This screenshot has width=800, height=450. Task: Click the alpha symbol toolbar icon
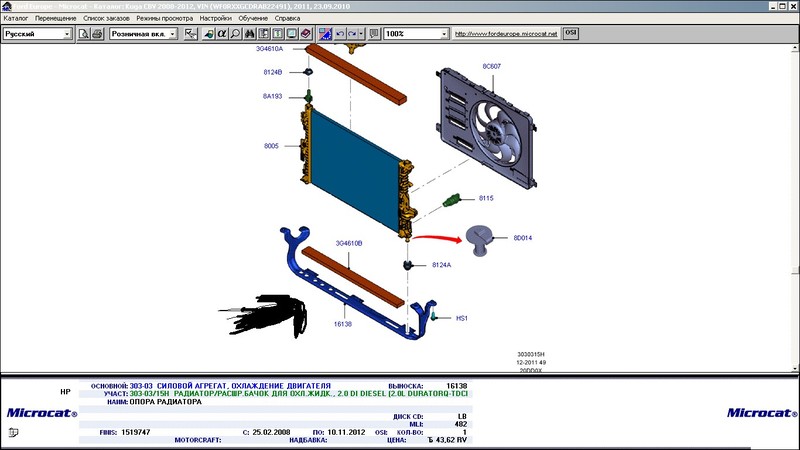(x=221, y=34)
